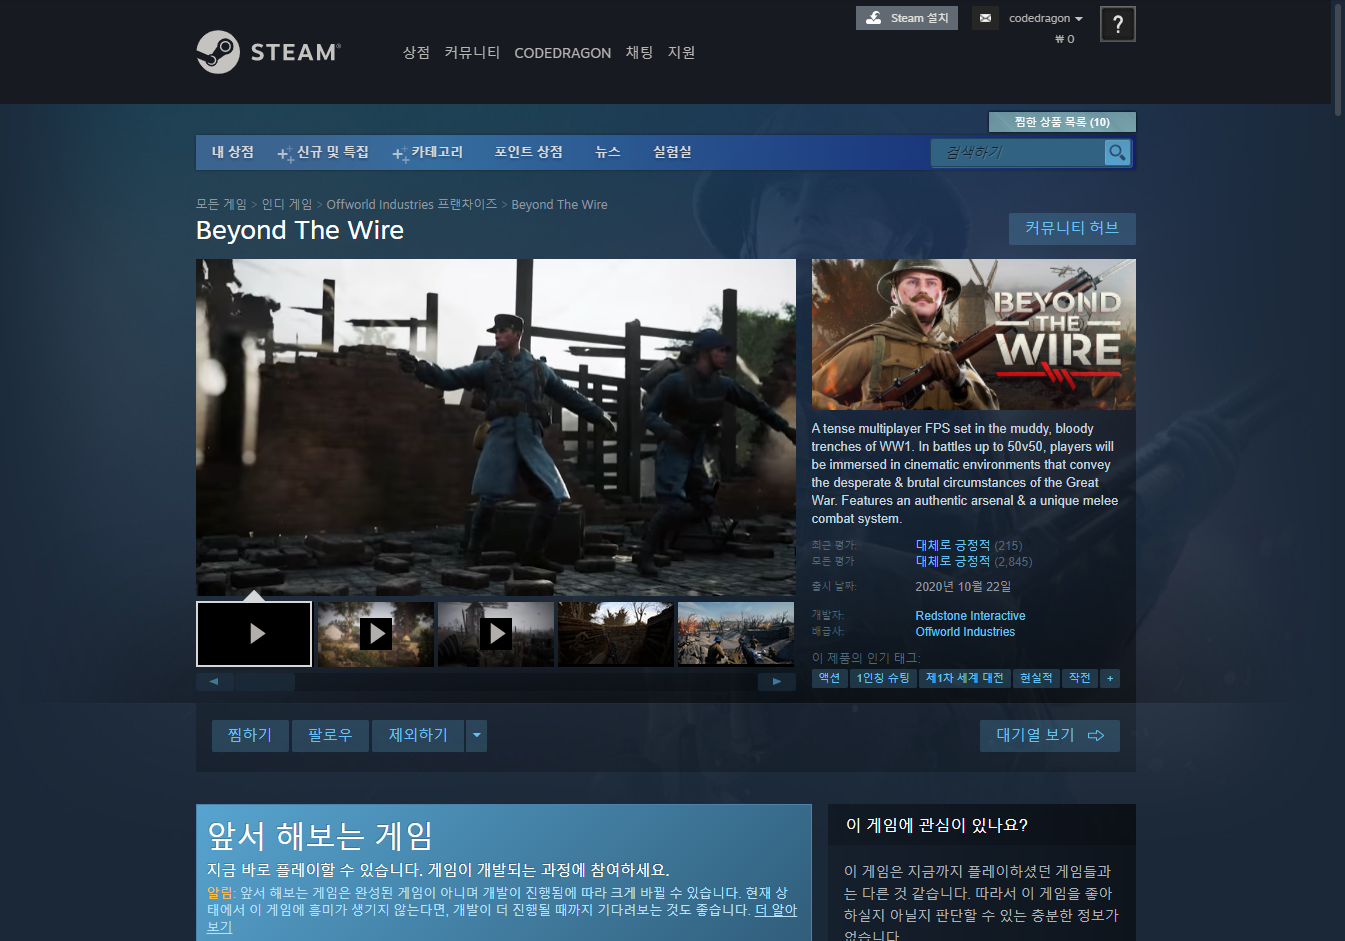1345x941 pixels.
Task: Click the question mark help icon
Action: [1117, 24]
